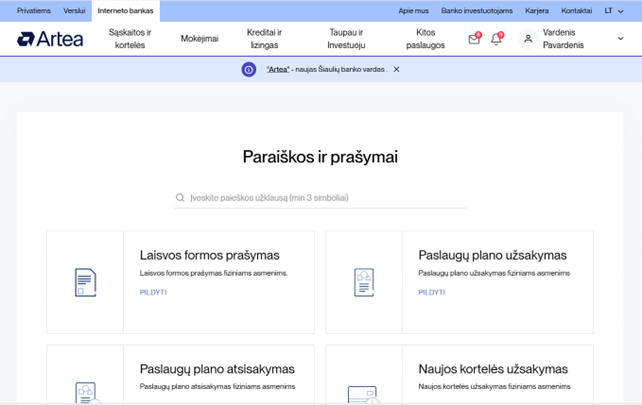The height and width of the screenshot is (405, 642).
Task: Click PILDYTI under Paslaugų plano užsakymas
Action: pos(432,292)
